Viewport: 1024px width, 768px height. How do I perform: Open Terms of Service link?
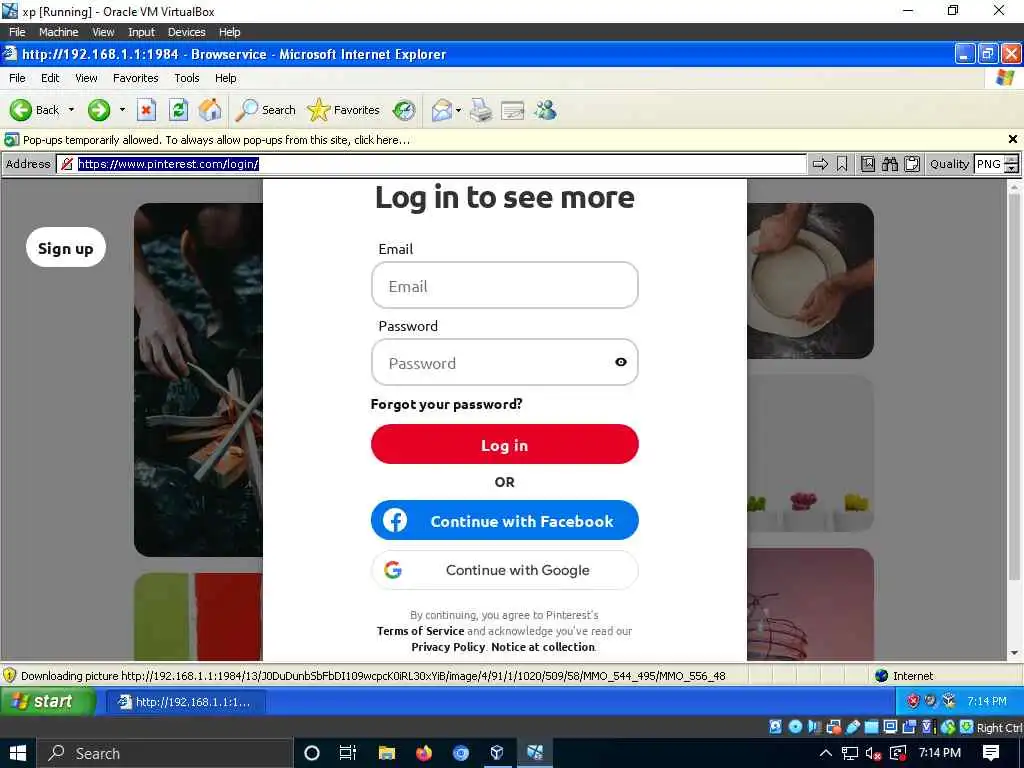[420, 631]
